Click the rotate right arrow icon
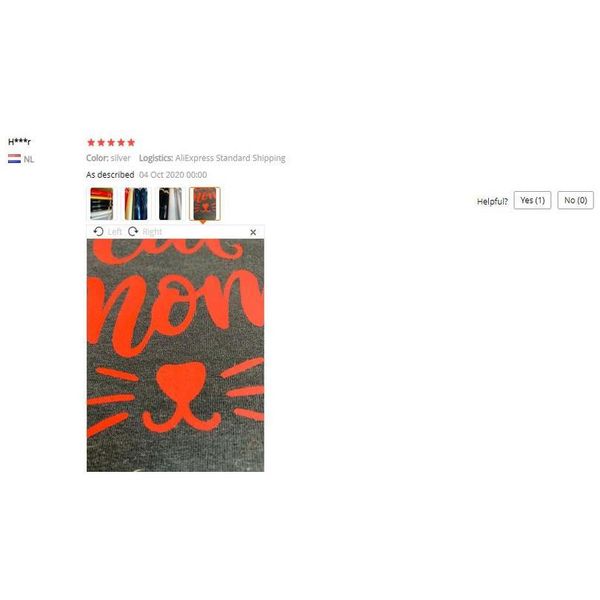600x600 pixels. pos(133,232)
